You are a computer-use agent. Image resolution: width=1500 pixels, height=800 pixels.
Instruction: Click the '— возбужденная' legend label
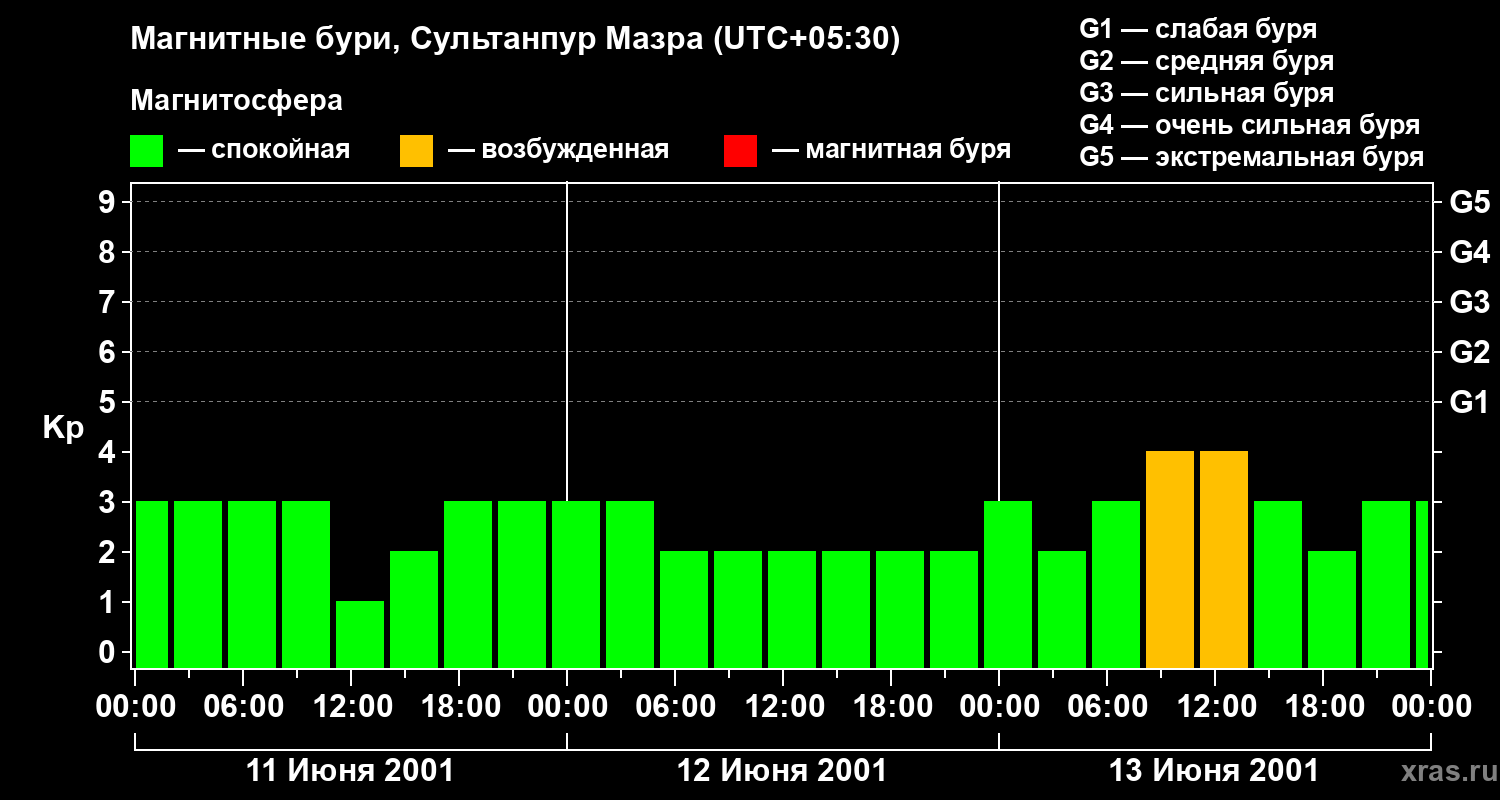click(x=559, y=150)
